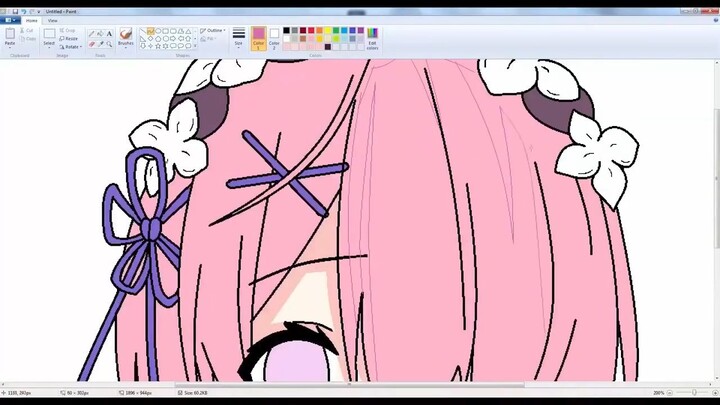This screenshot has width=720, height=405.
Task: Switch to the Home ribbon tab
Action: [x=32, y=20]
